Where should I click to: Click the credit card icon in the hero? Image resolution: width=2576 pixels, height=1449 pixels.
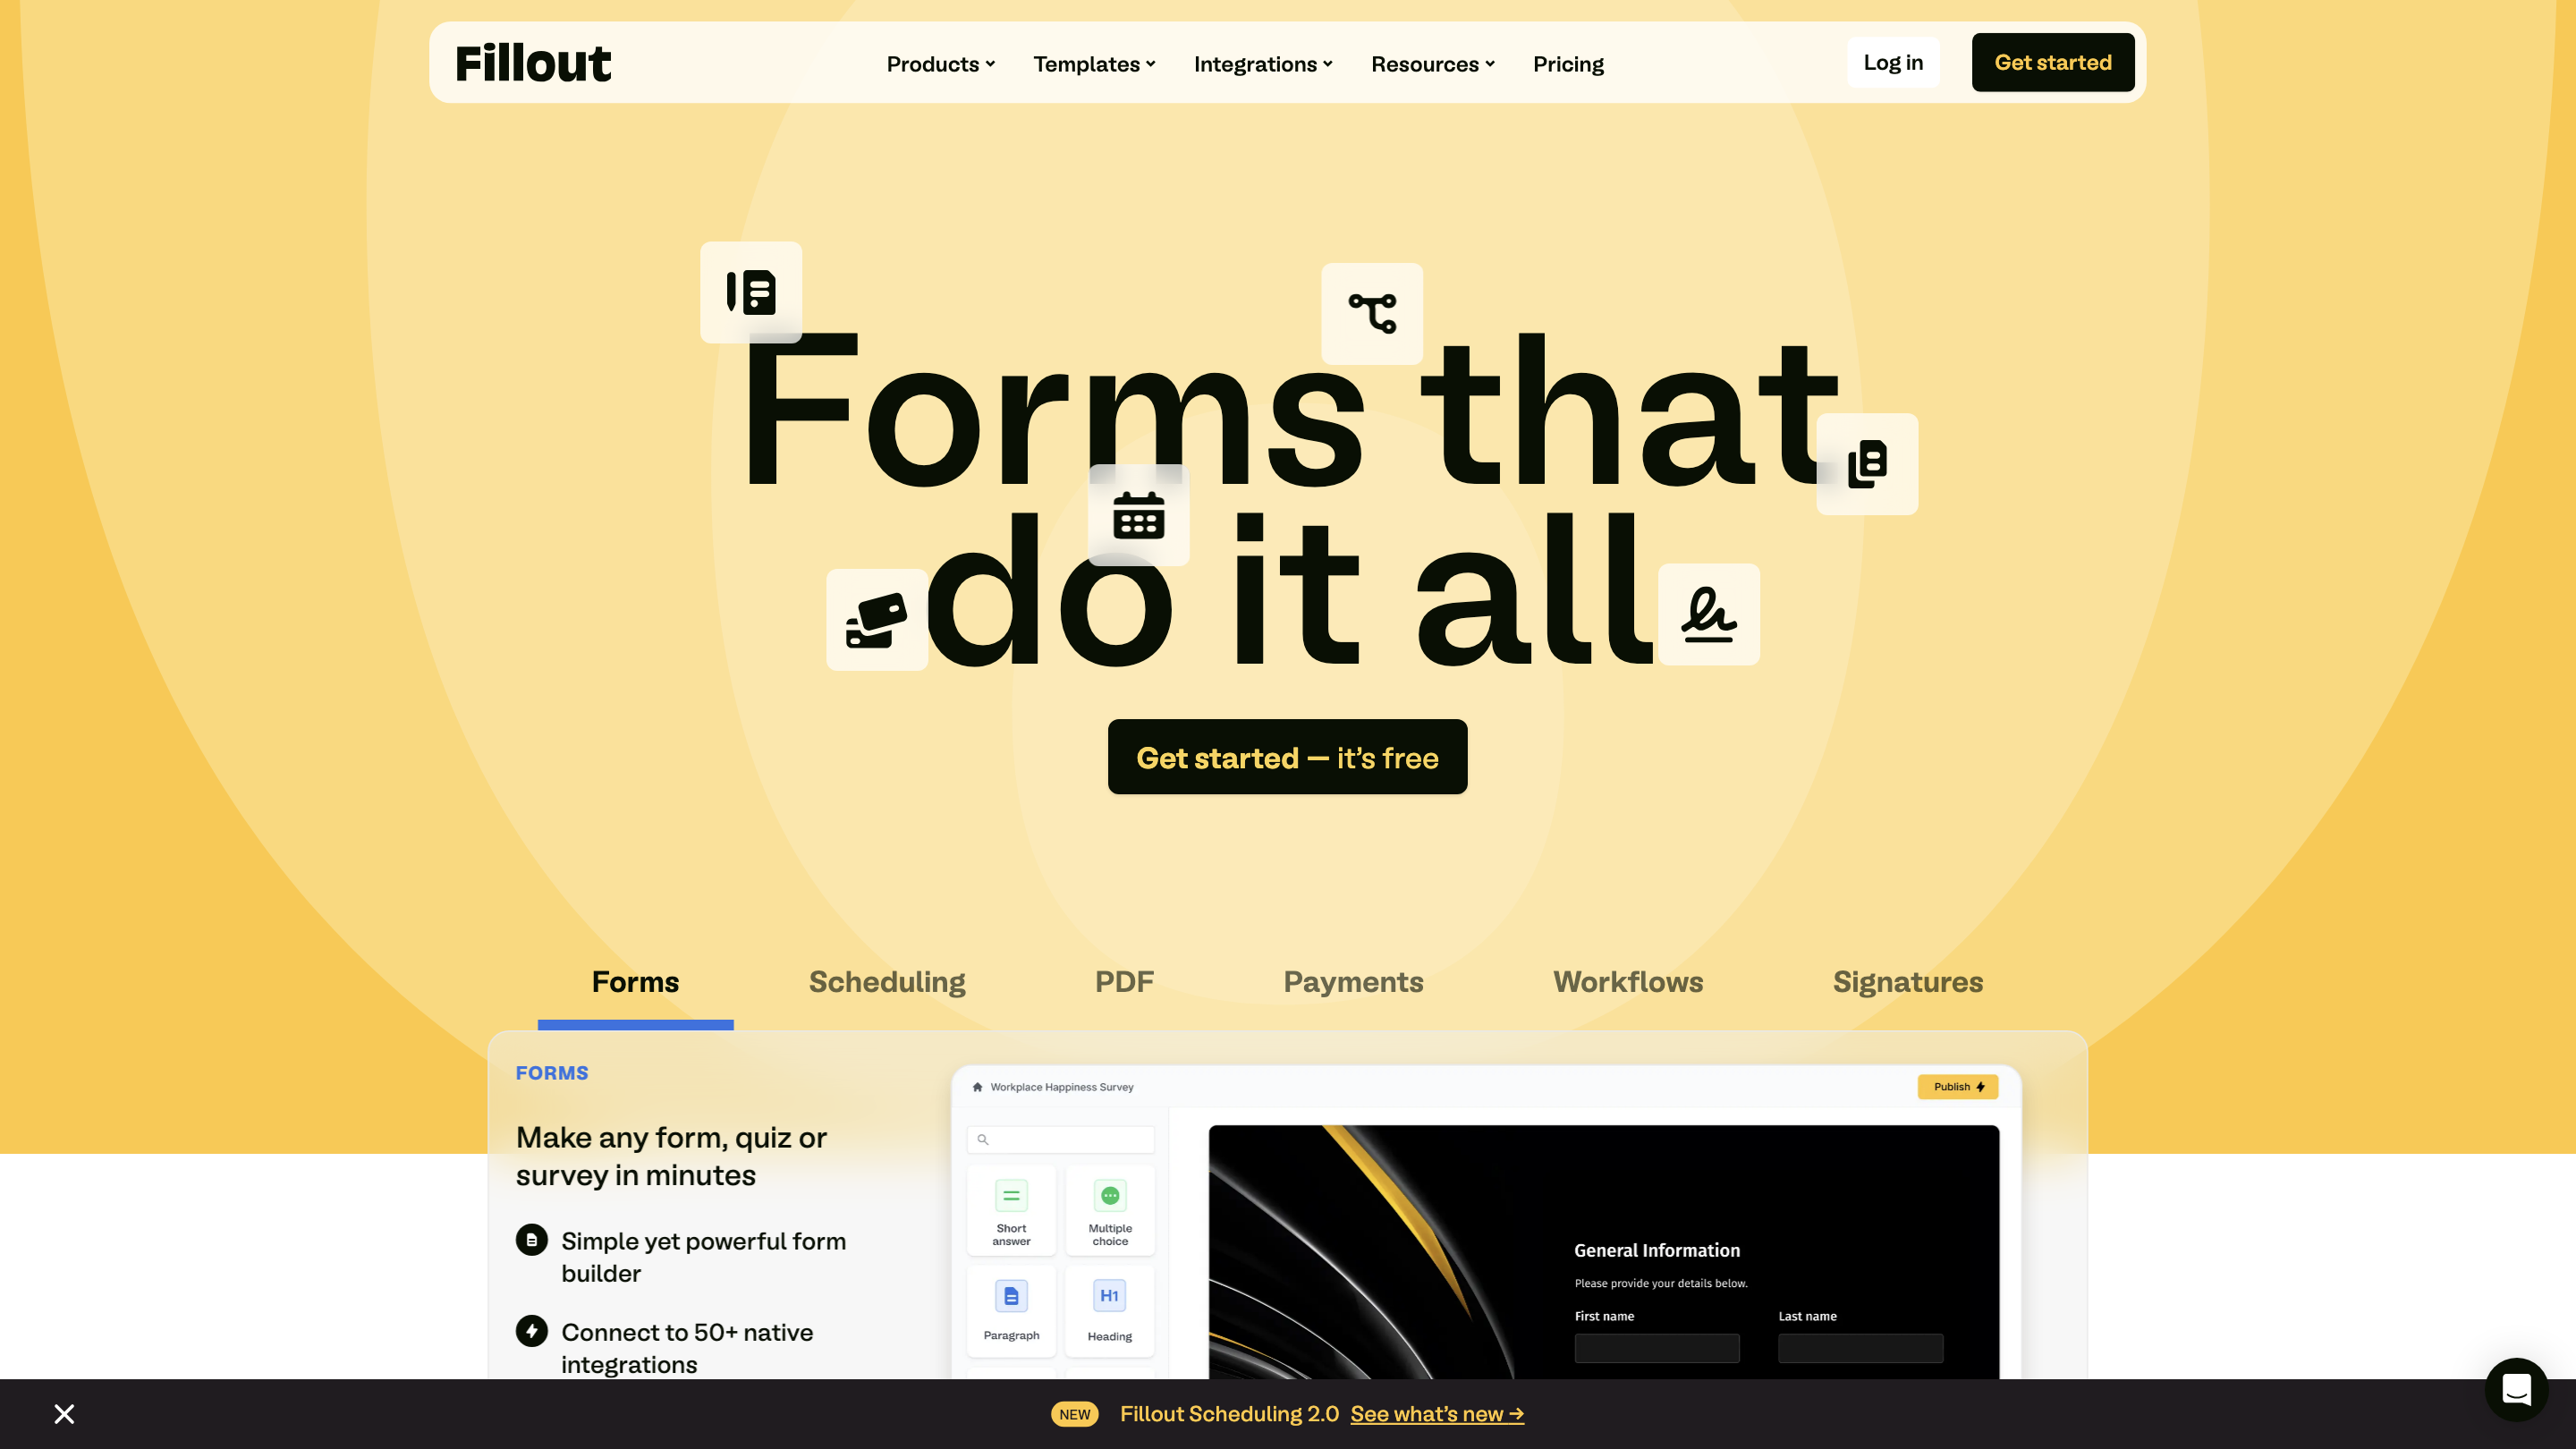coord(877,618)
